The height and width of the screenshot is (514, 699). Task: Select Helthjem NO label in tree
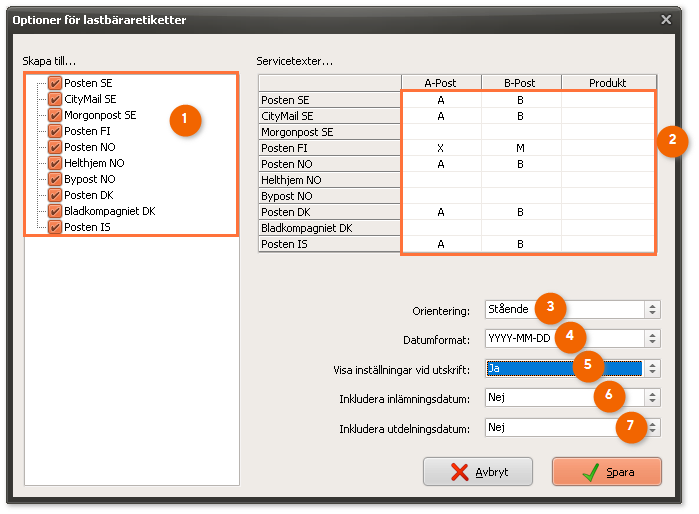[x=94, y=163]
